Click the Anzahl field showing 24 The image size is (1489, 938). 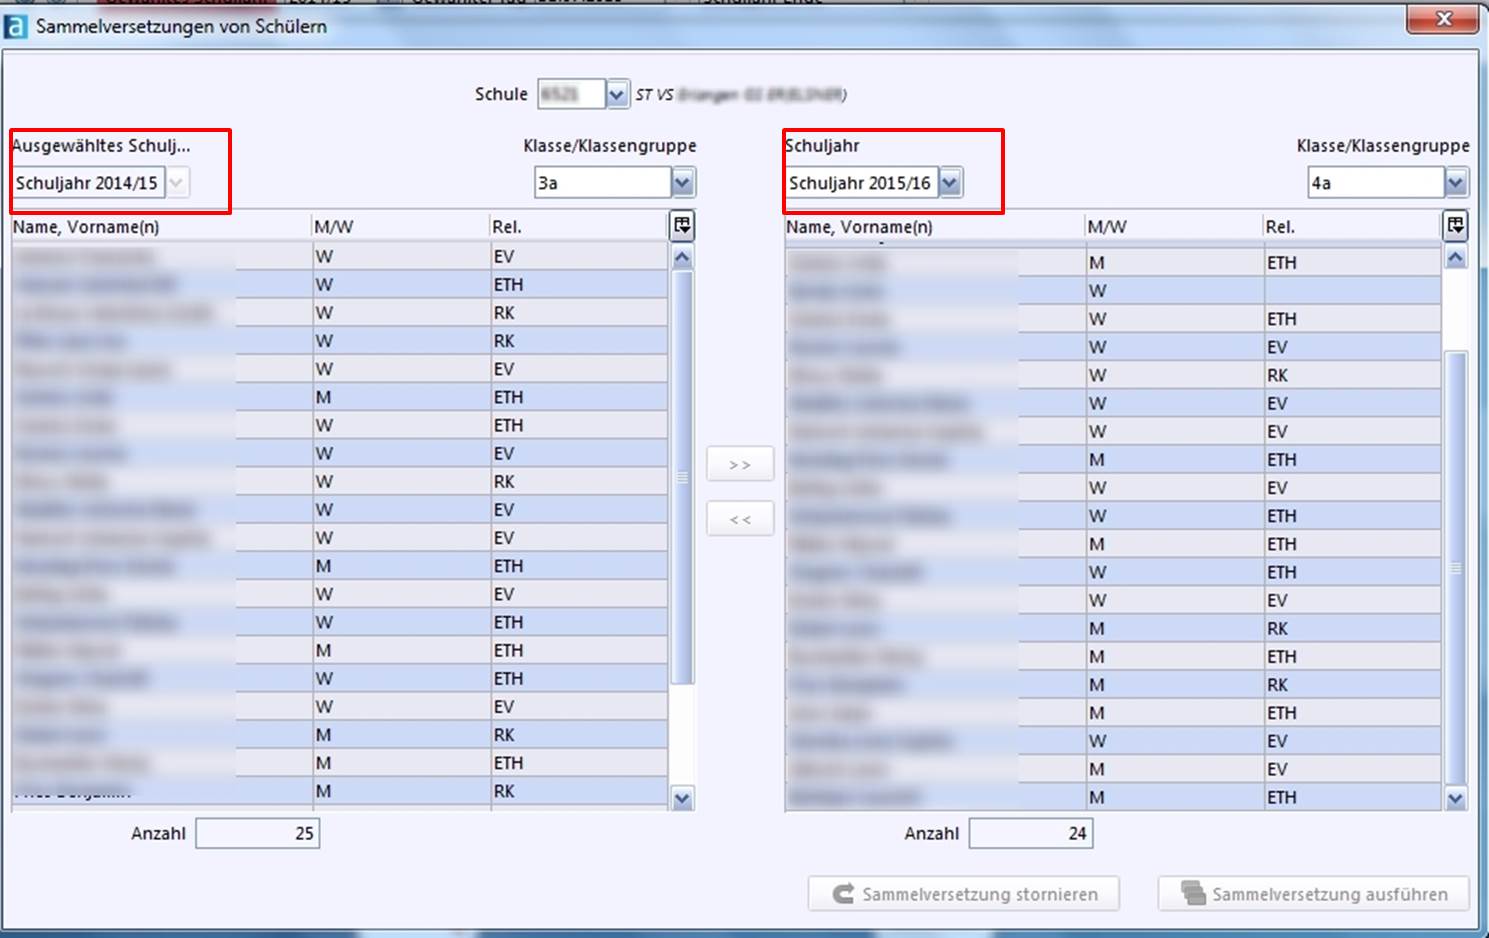click(1031, 833)
